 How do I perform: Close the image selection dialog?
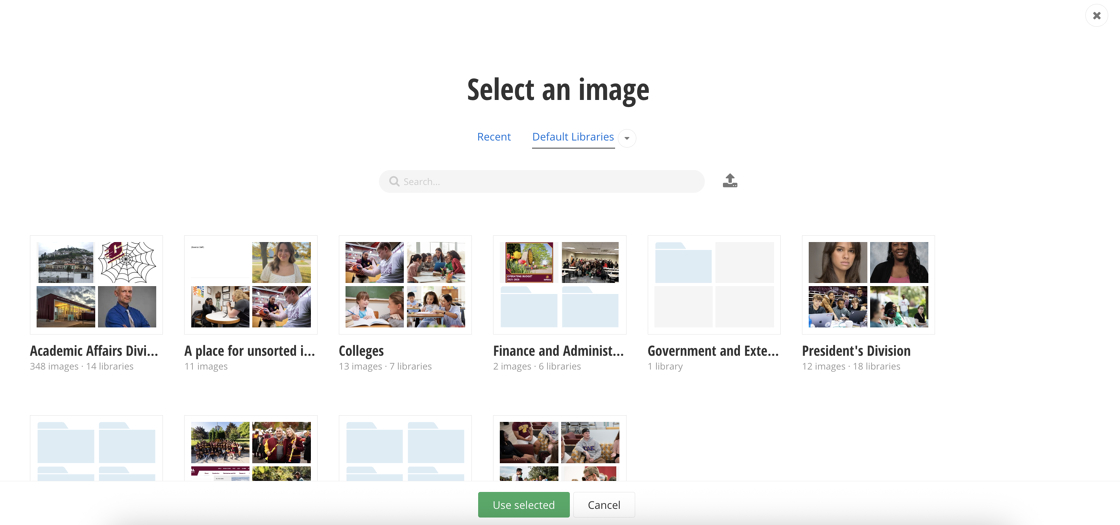click(x=1096, y=16)
